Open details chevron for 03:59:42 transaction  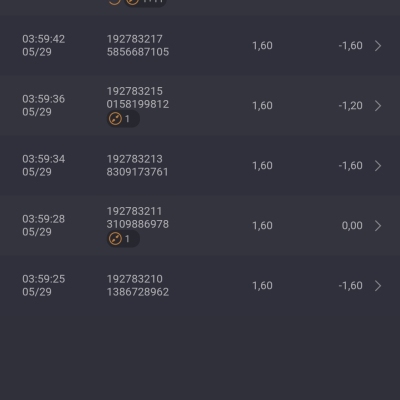click(x=378, y=46)
